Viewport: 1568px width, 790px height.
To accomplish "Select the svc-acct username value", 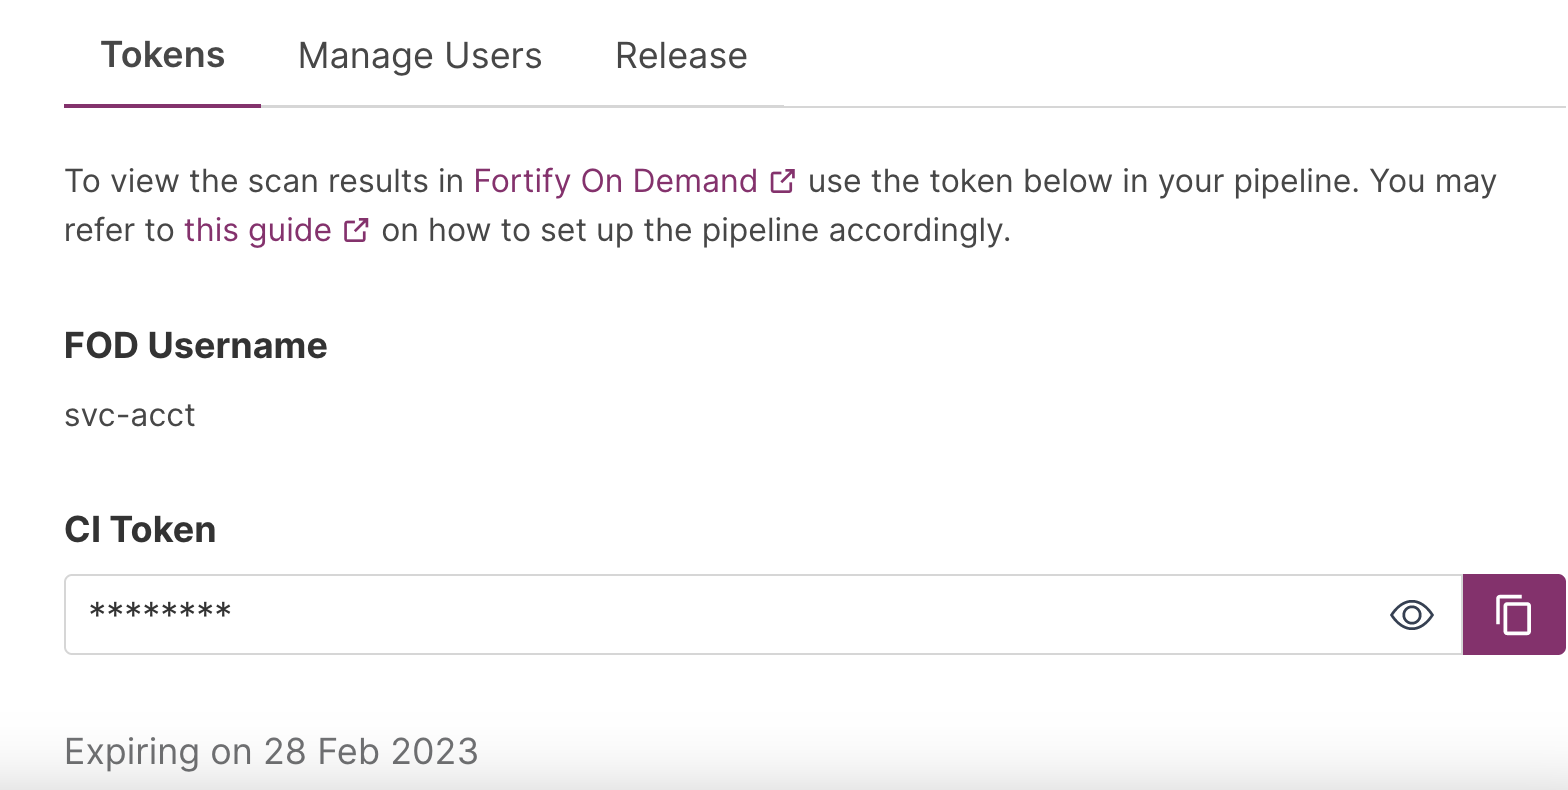I will tap(130, 415).
